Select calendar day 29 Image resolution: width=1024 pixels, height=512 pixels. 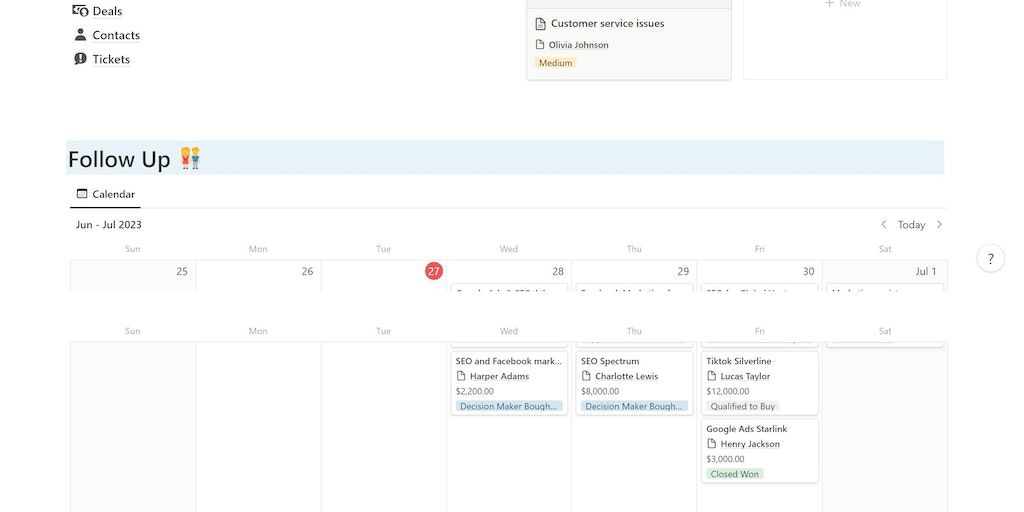click(682, 272)
